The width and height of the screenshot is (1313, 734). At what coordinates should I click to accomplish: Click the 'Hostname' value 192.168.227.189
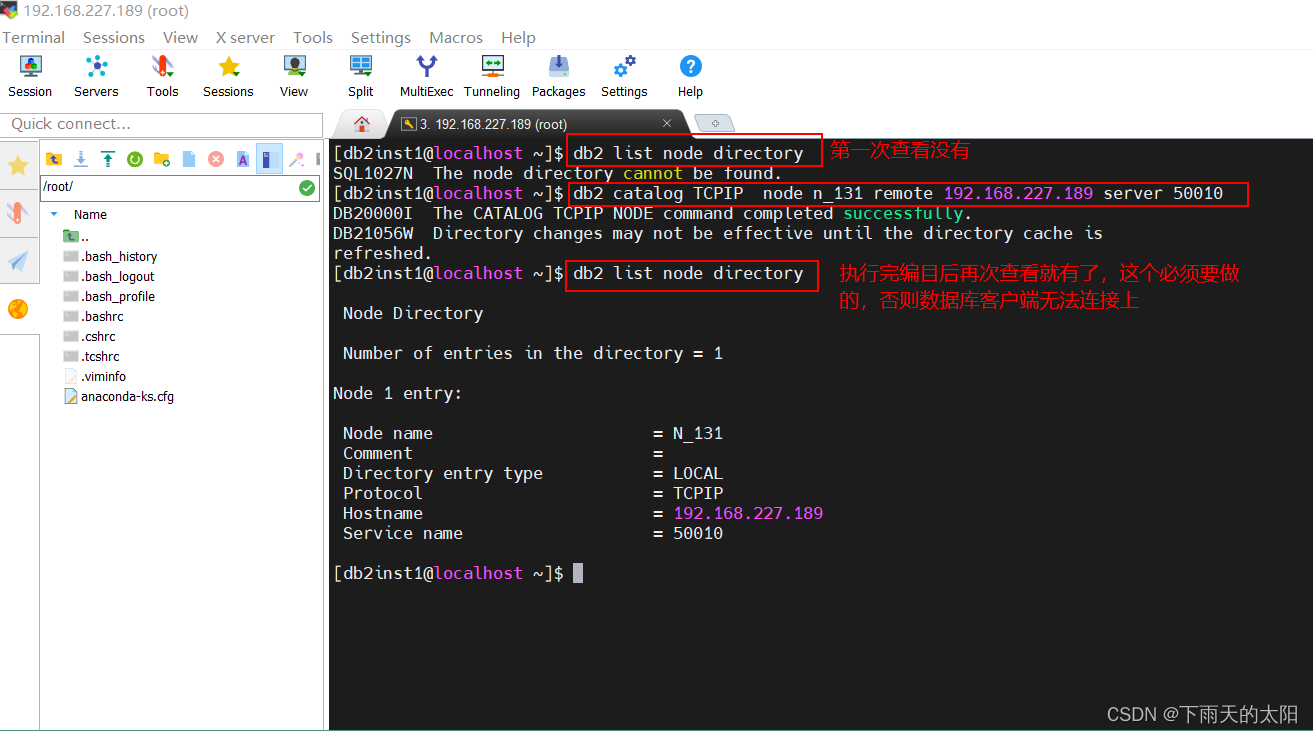(748, 513)
